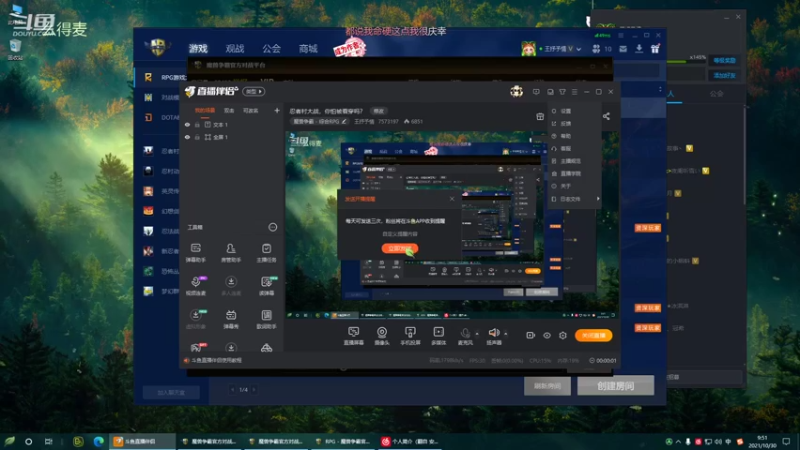
Task: Open the gift box icon above preview
Action: [540, 116]
